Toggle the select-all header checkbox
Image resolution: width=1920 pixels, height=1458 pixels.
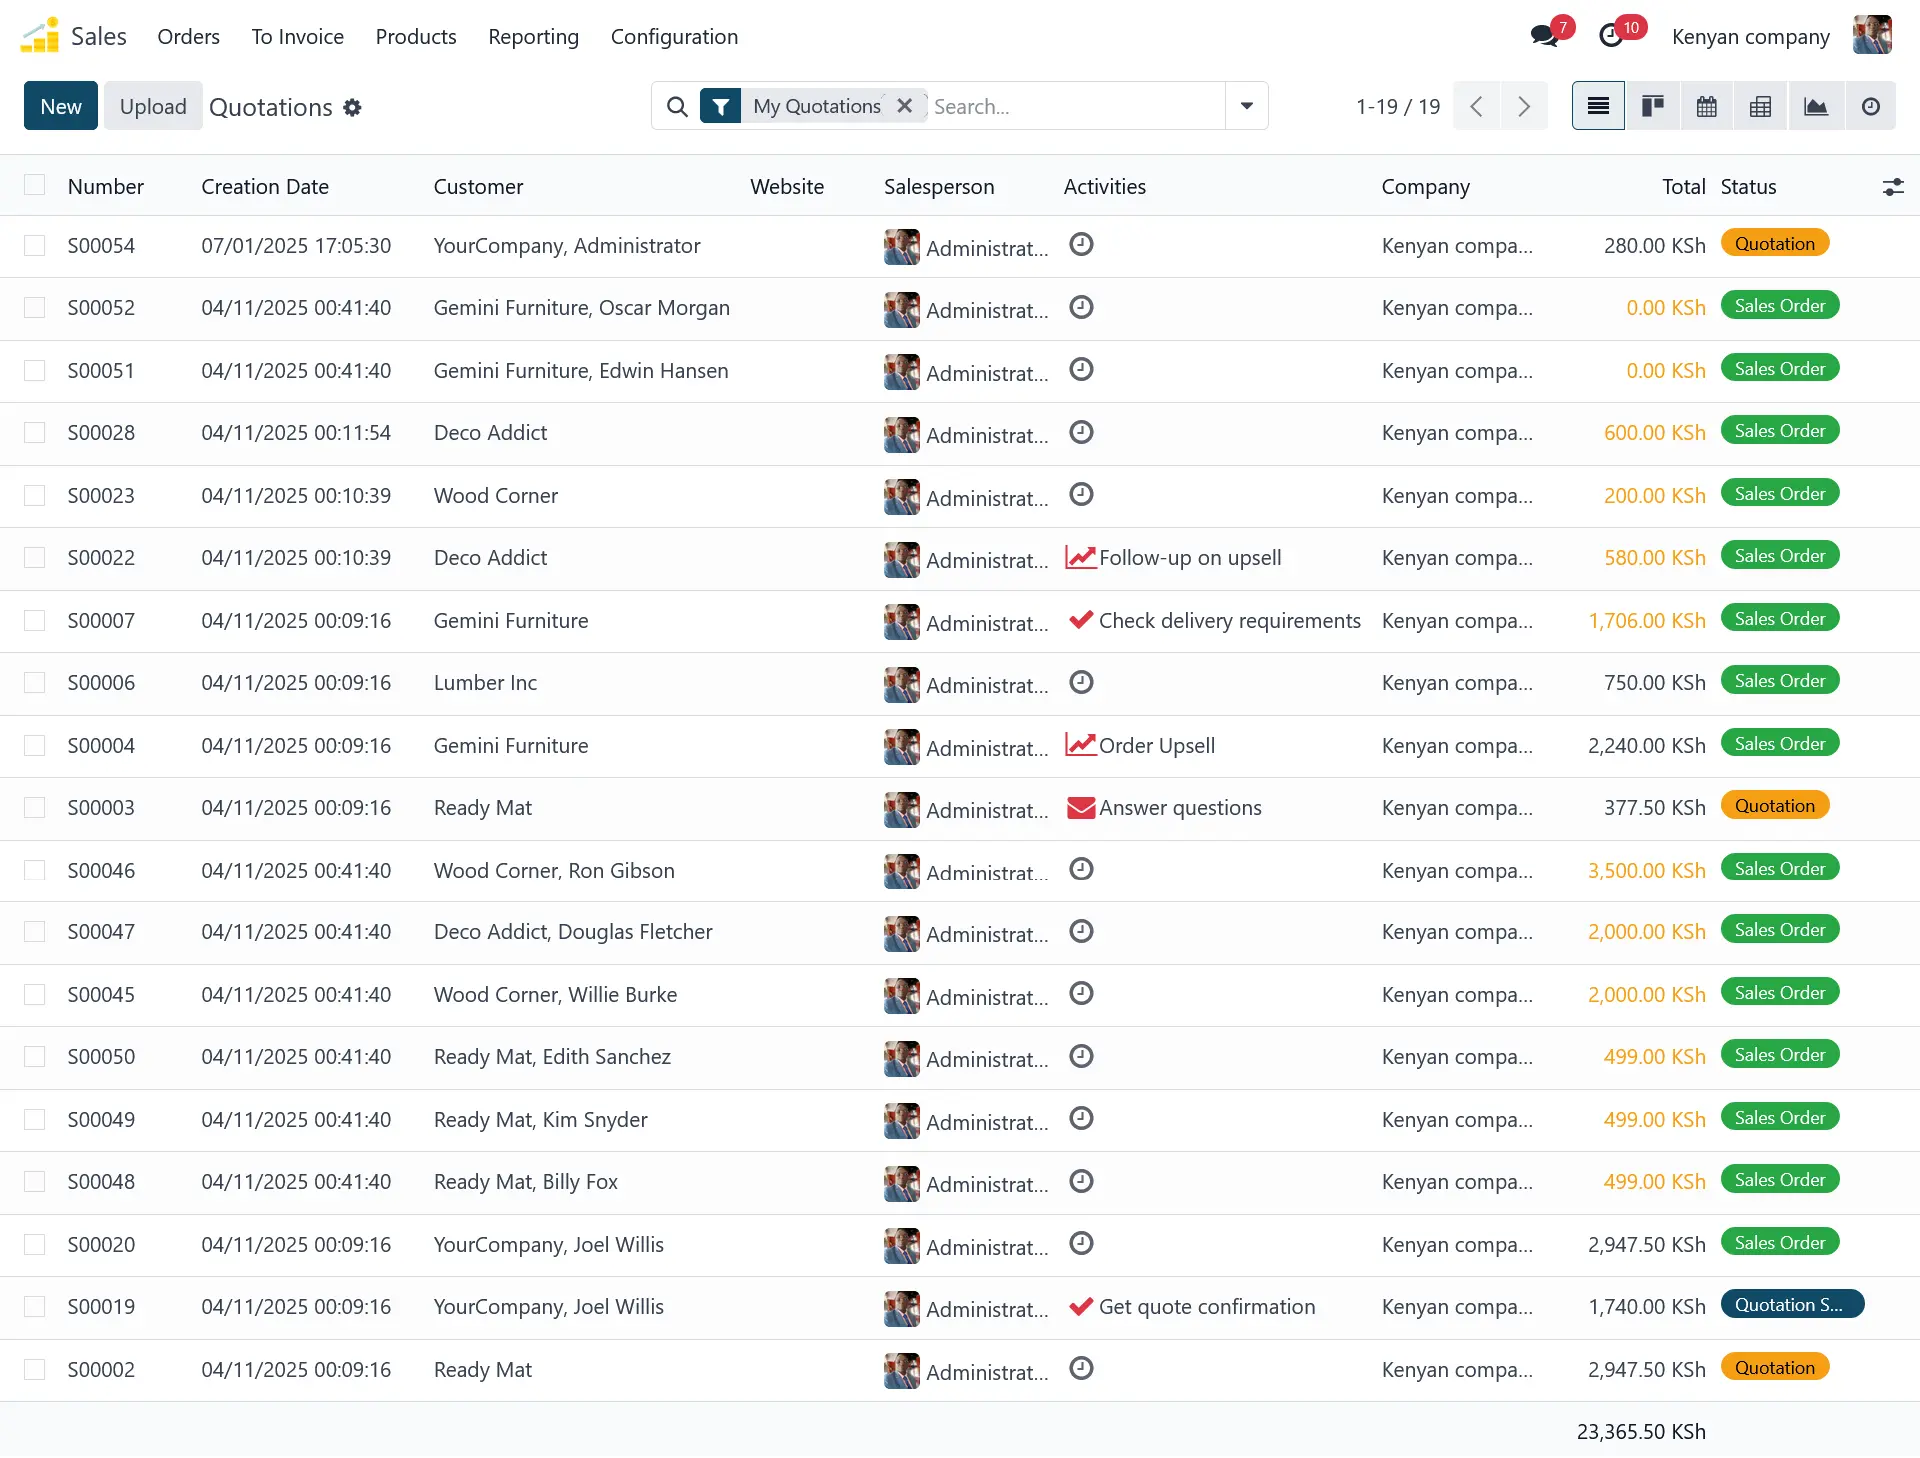point(35,185)
